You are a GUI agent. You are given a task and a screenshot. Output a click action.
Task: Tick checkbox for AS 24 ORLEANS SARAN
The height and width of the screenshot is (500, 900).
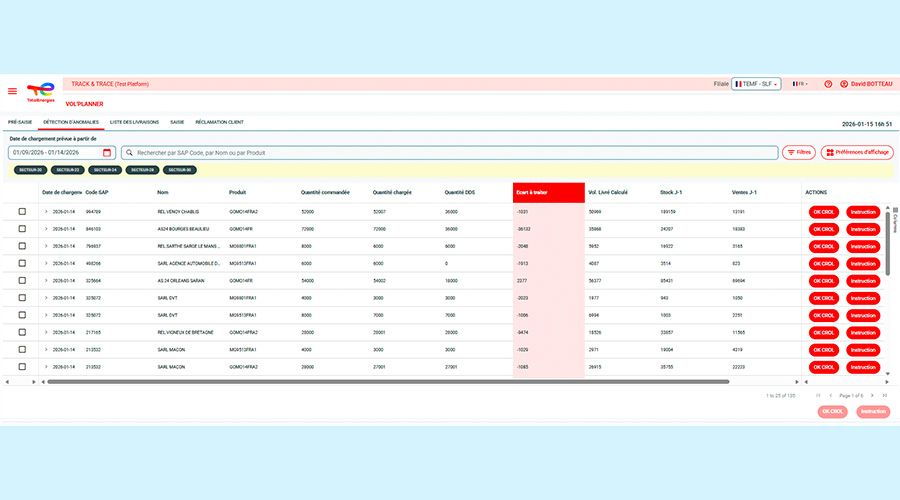22,281
